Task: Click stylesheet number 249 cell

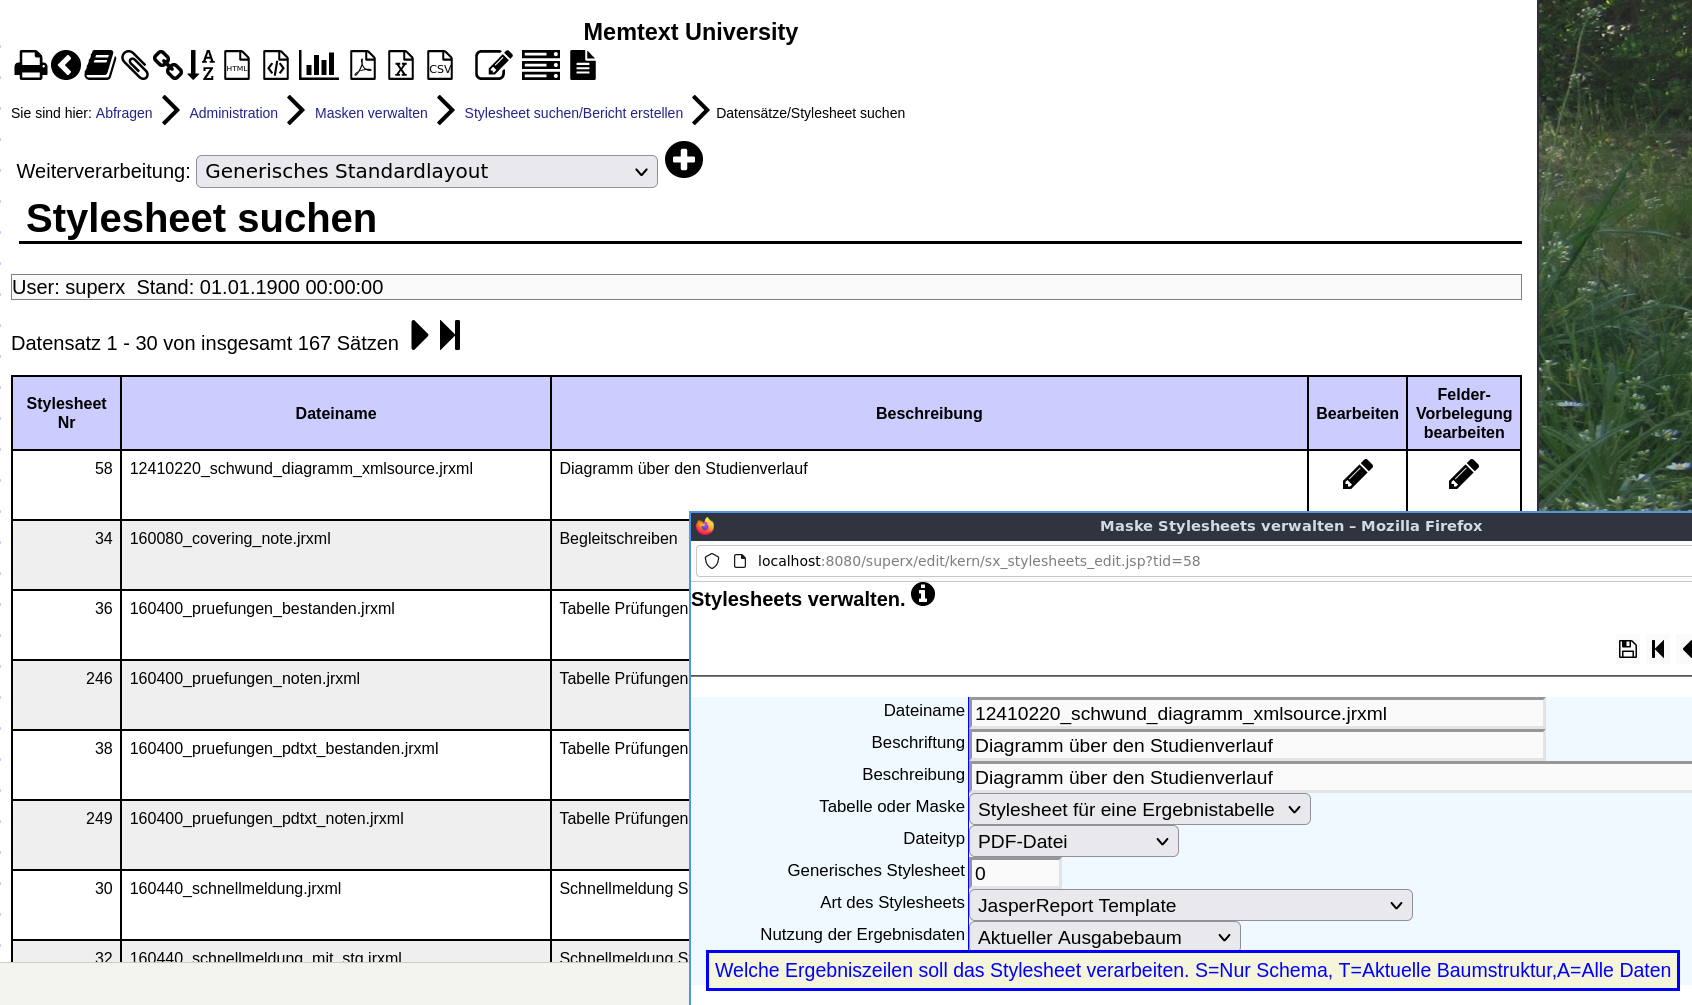Action: click(x=66, y=835)
